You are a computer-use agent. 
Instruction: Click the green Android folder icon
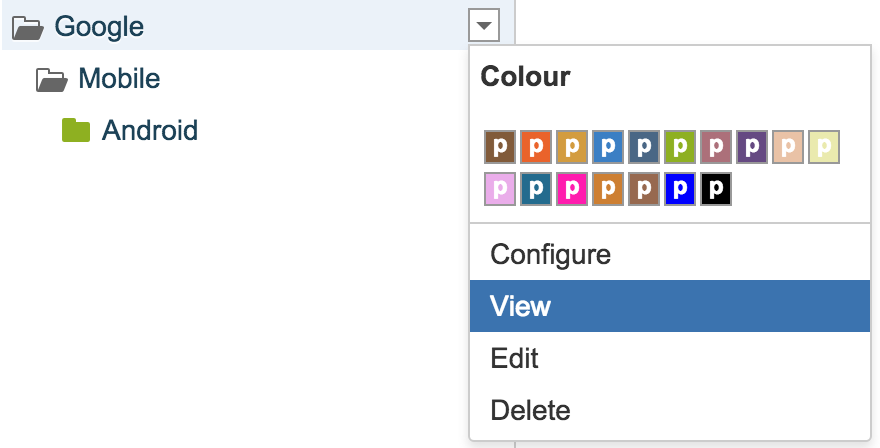point(76,130)
